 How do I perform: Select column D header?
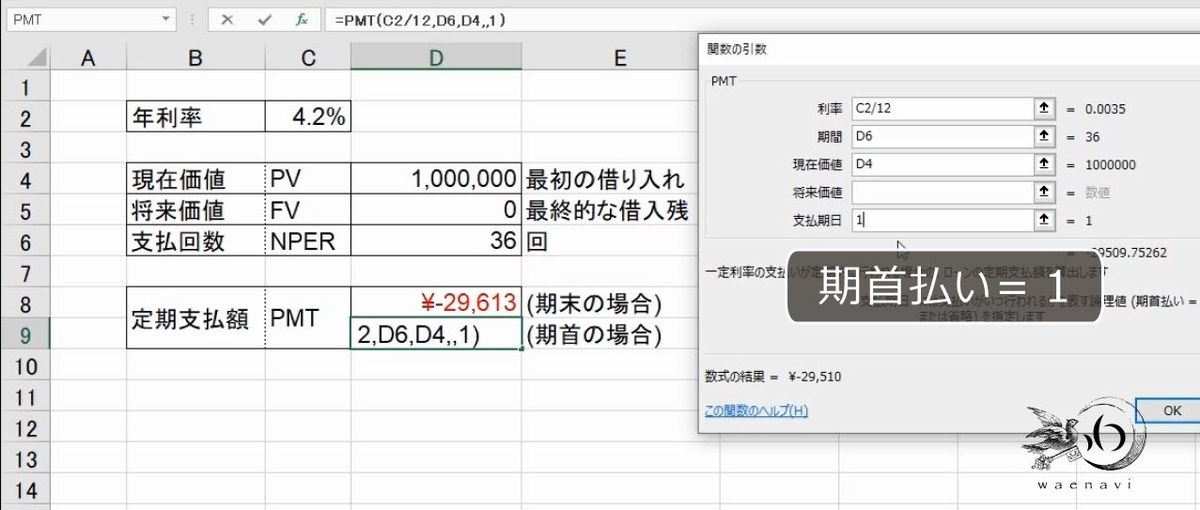[436, 58]
